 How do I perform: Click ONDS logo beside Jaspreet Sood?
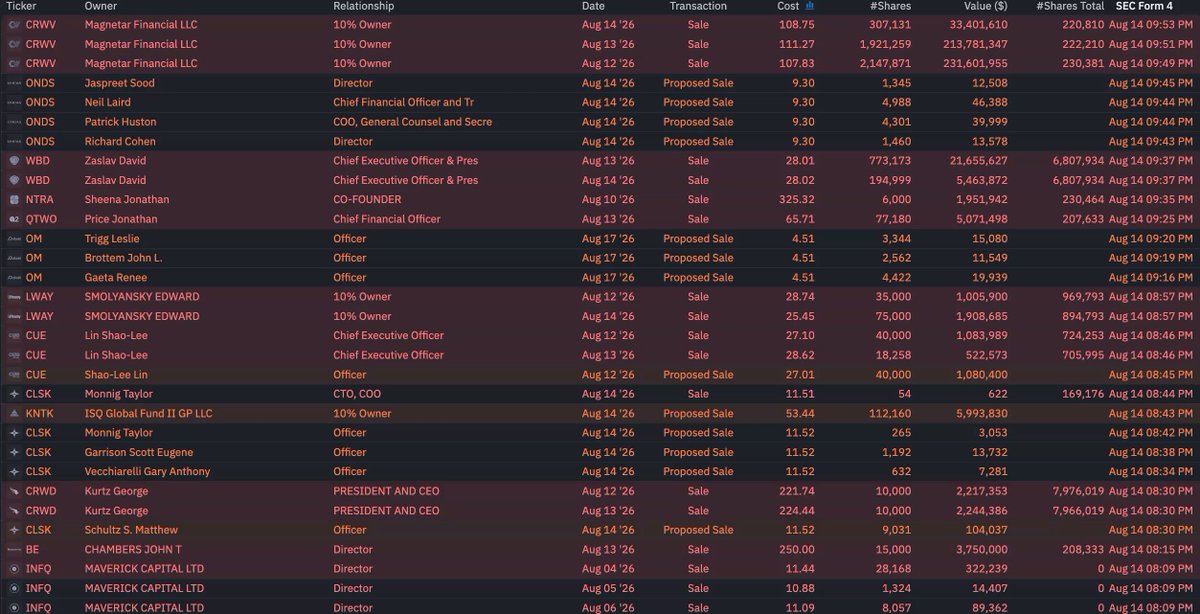click(x=14, y=83)
